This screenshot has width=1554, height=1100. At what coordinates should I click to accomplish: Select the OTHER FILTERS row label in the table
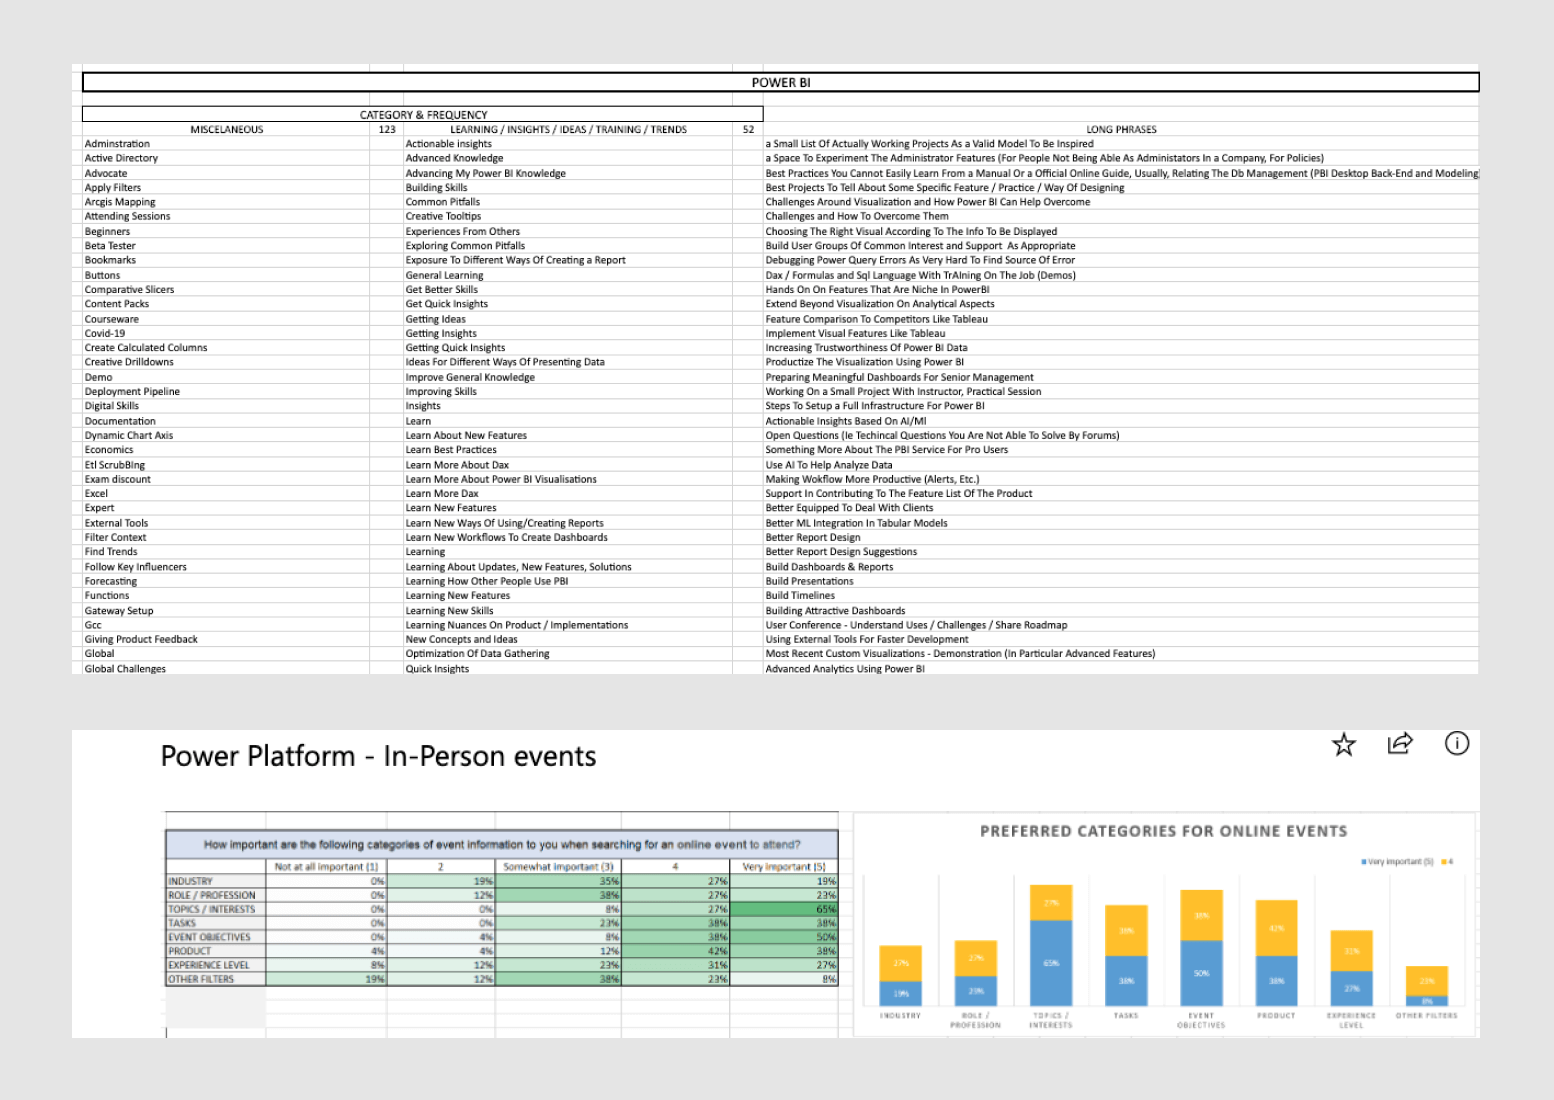216,979
